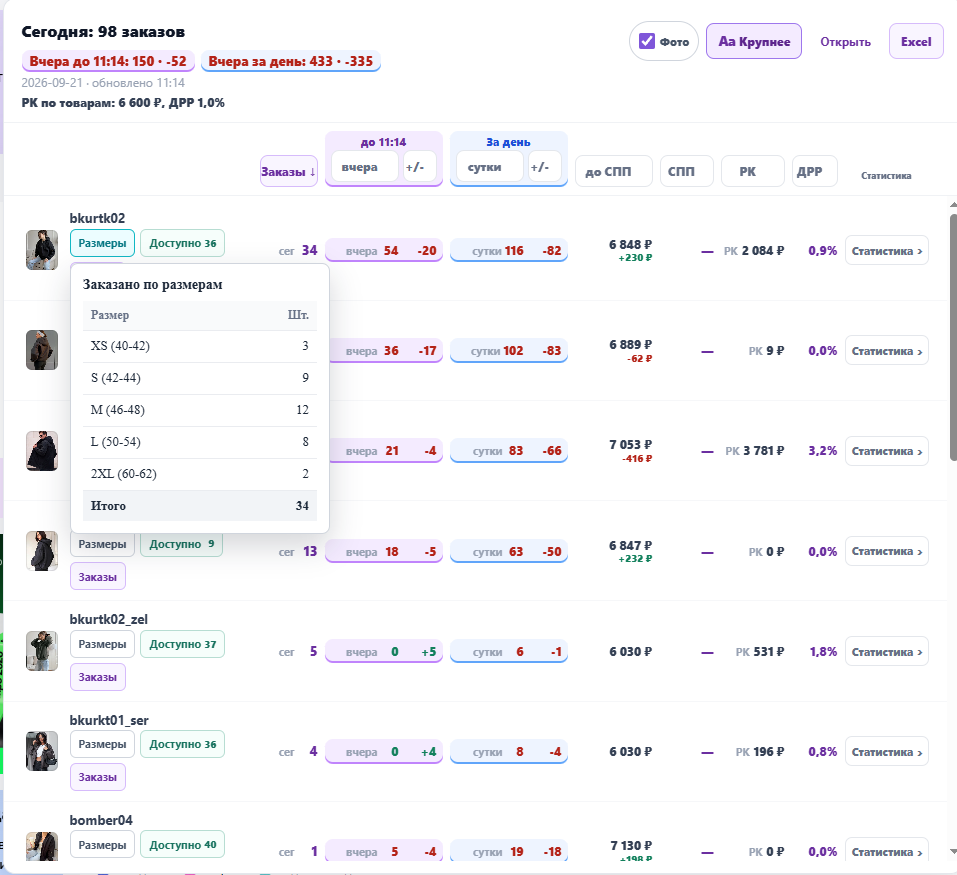Open Статистика for bkurtk02 row
957x875 pixels.
(x=886, y=251)
